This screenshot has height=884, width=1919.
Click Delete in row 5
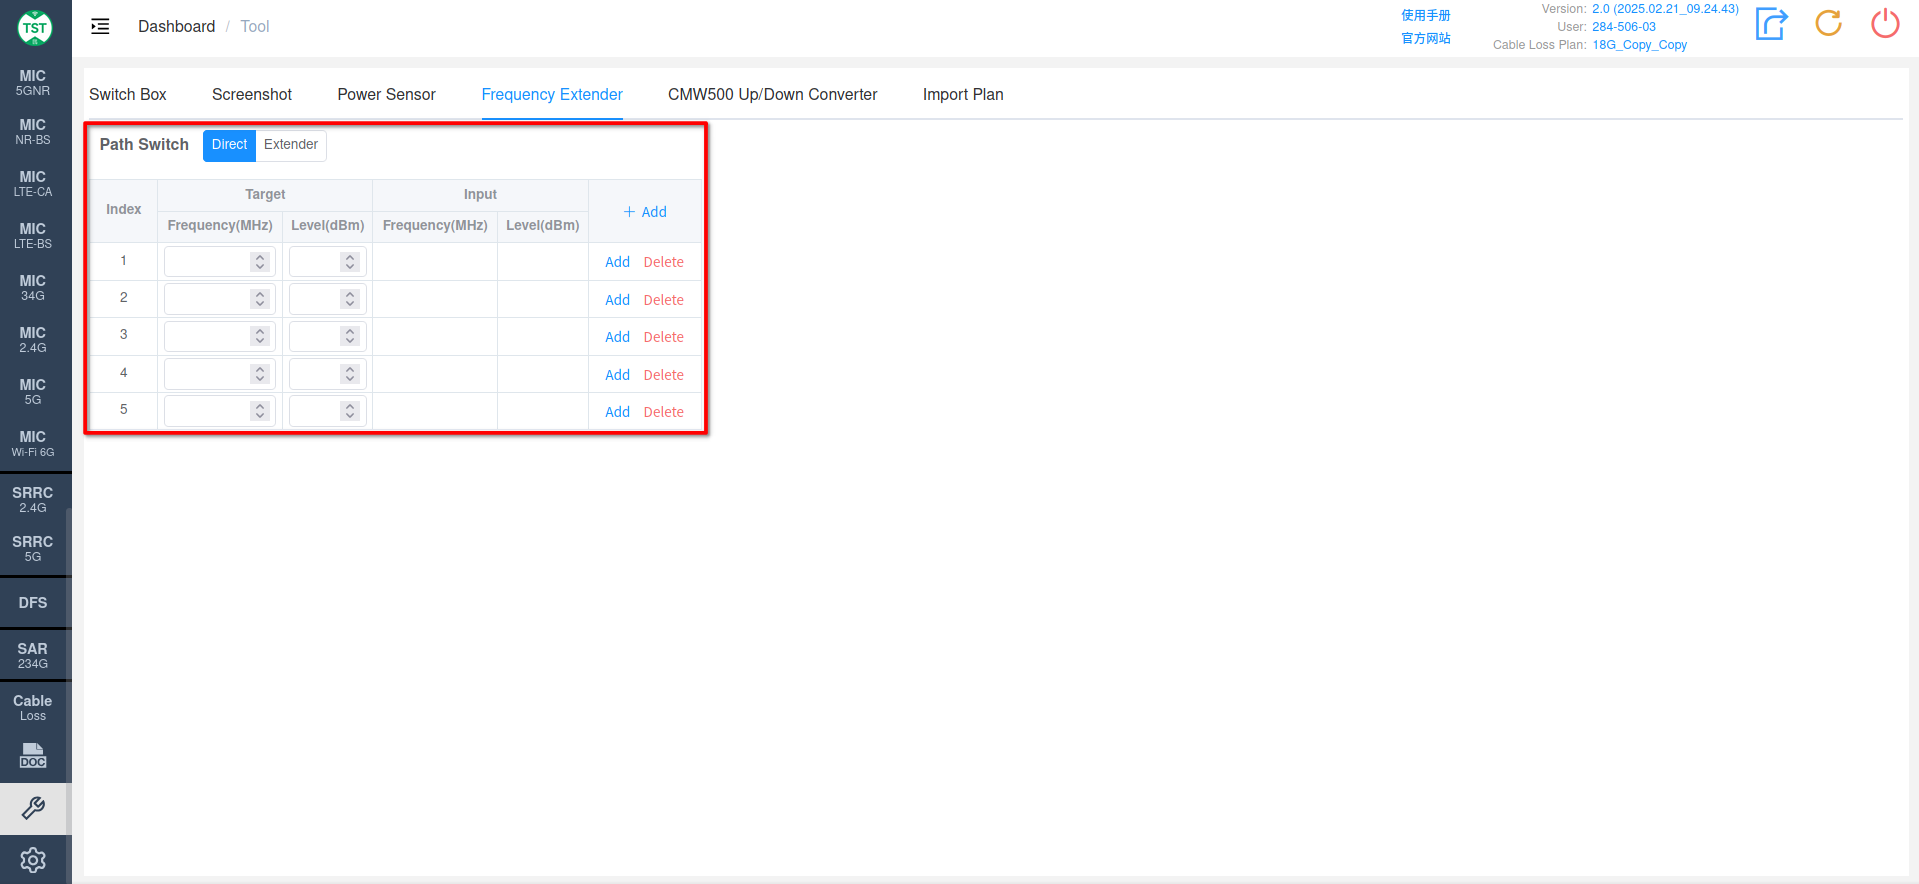pyautogui.click(x=663, y=412)
